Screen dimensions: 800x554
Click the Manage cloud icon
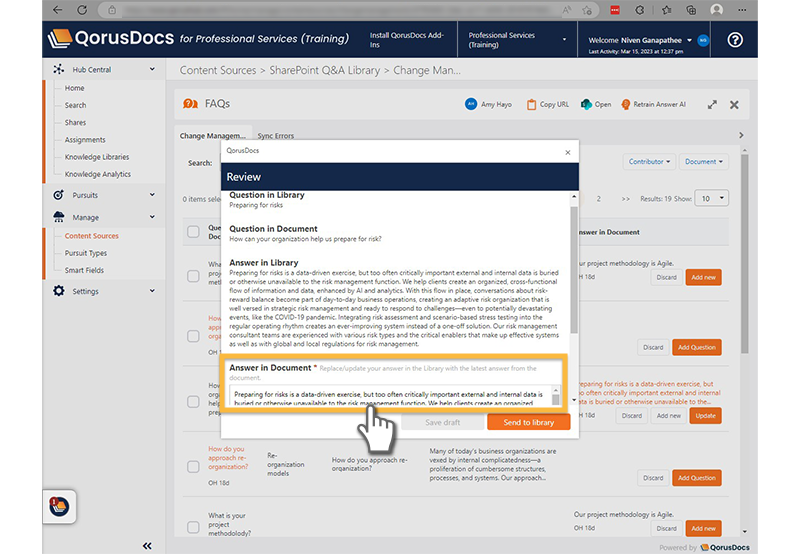tap(59, 217)
